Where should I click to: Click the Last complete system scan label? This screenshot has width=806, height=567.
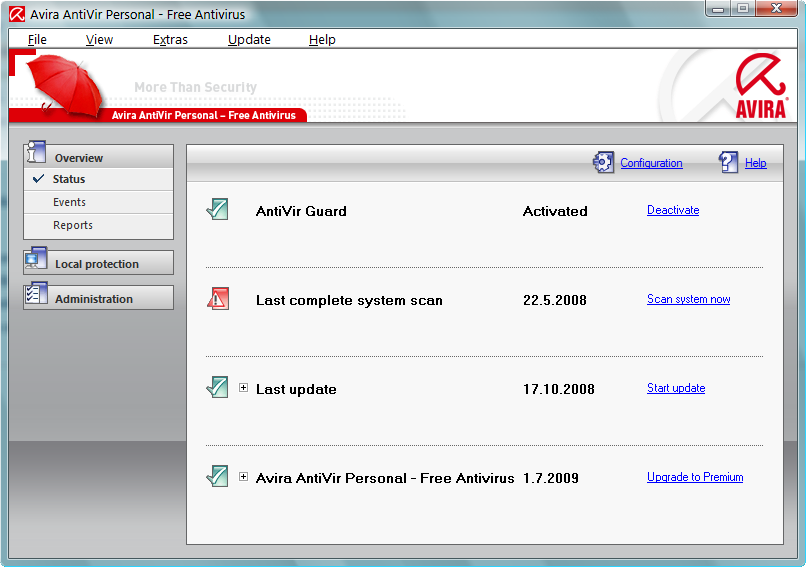[x=349, y=300]
